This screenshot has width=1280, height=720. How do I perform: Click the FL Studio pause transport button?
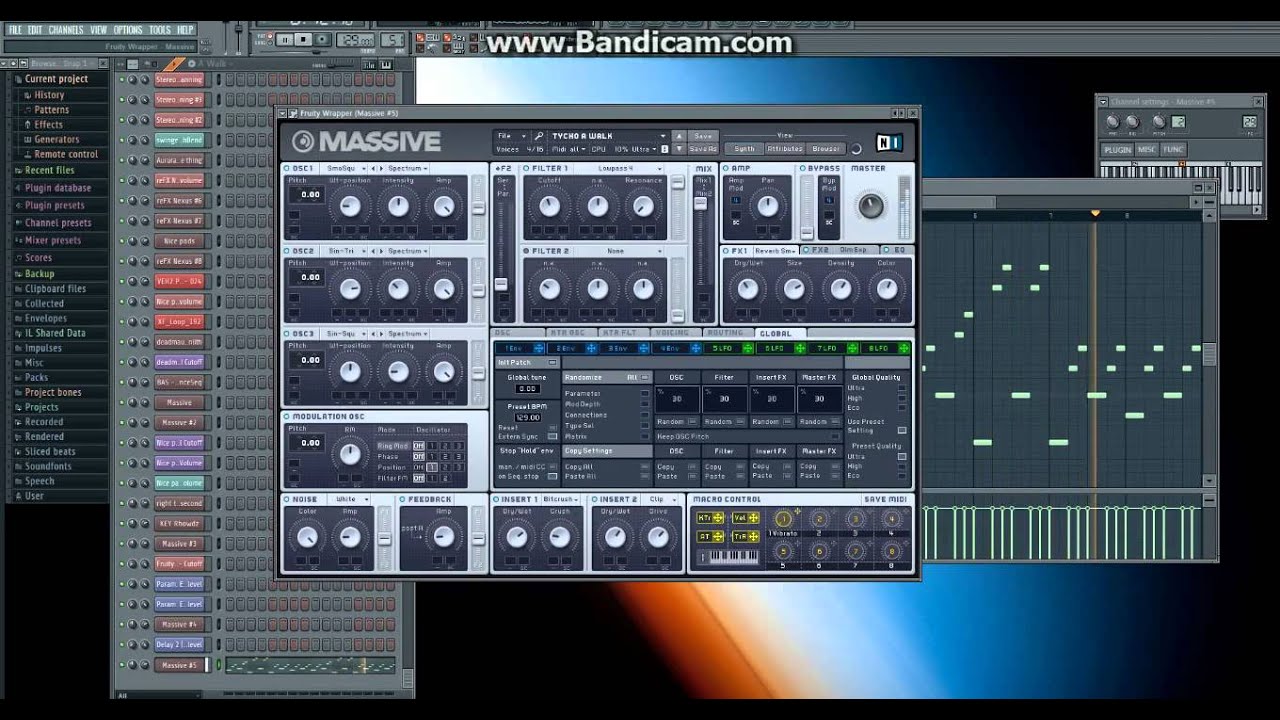pos(285,39)
